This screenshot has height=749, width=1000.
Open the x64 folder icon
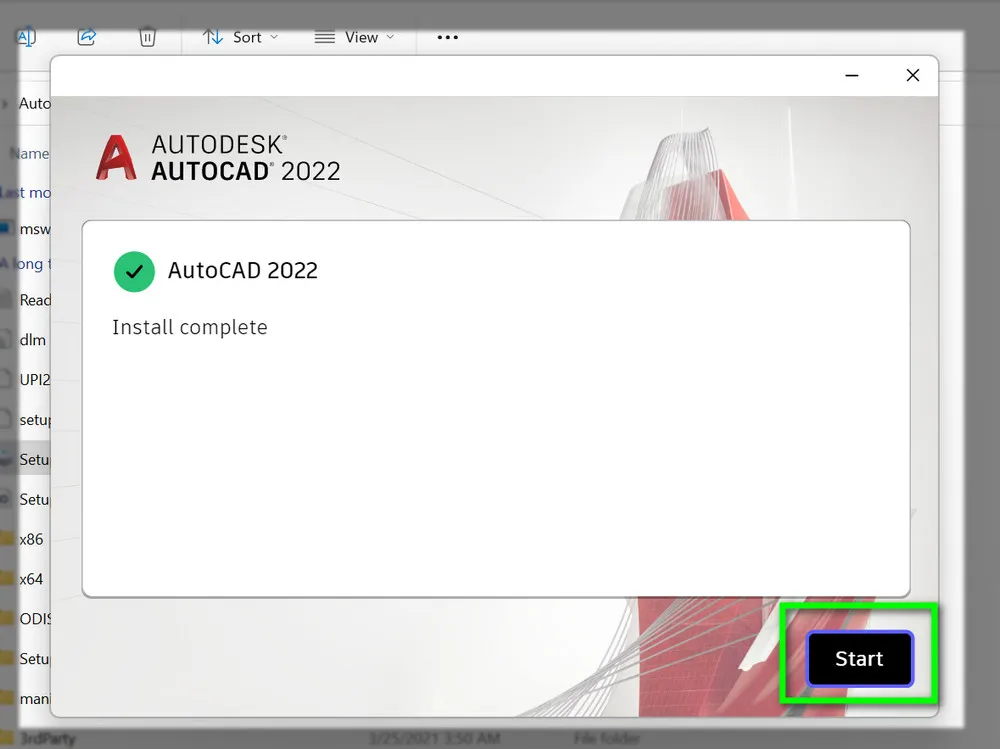[9, 579]
